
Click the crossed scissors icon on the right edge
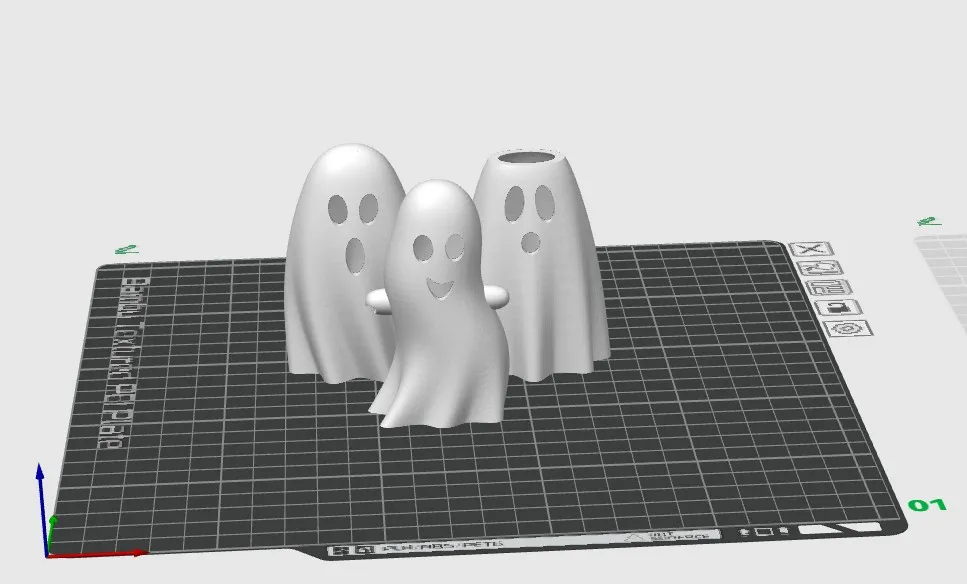[x=812, y=248]
